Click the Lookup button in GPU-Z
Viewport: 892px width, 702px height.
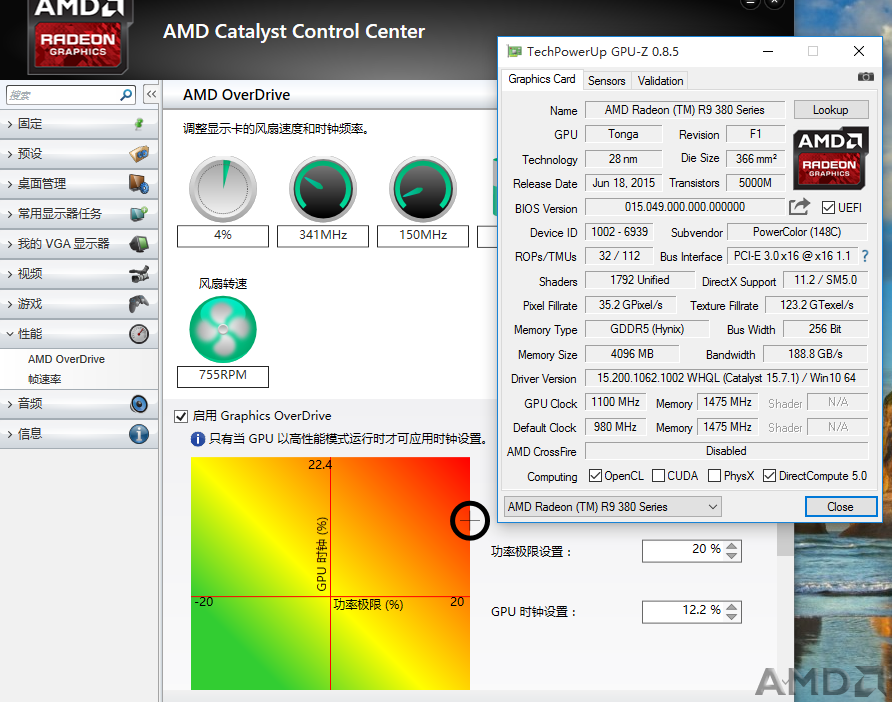831,110
